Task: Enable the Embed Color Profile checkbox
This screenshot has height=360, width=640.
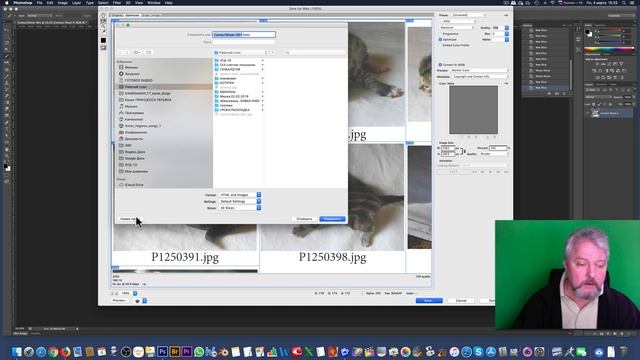Action: pos(440,45)
